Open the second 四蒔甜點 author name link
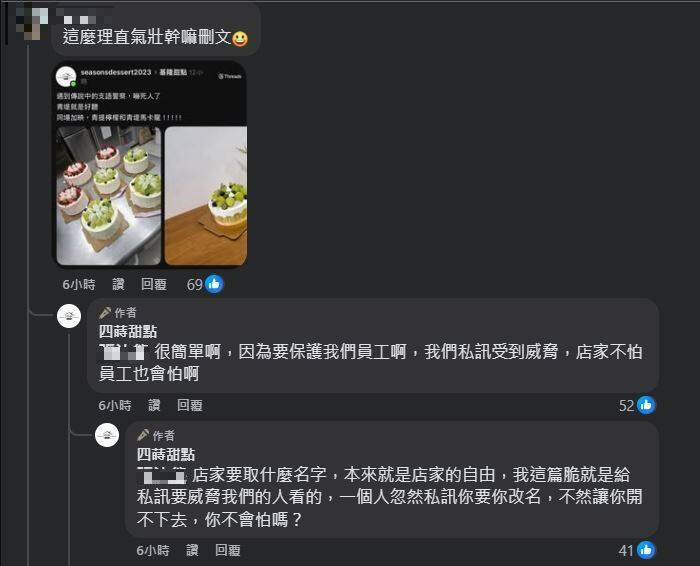700x566 pixels. click(166, 455)
